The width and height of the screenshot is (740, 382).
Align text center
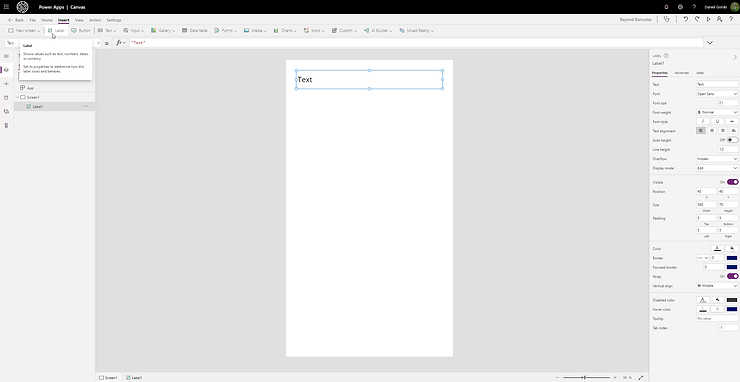[x=712, y=131]
